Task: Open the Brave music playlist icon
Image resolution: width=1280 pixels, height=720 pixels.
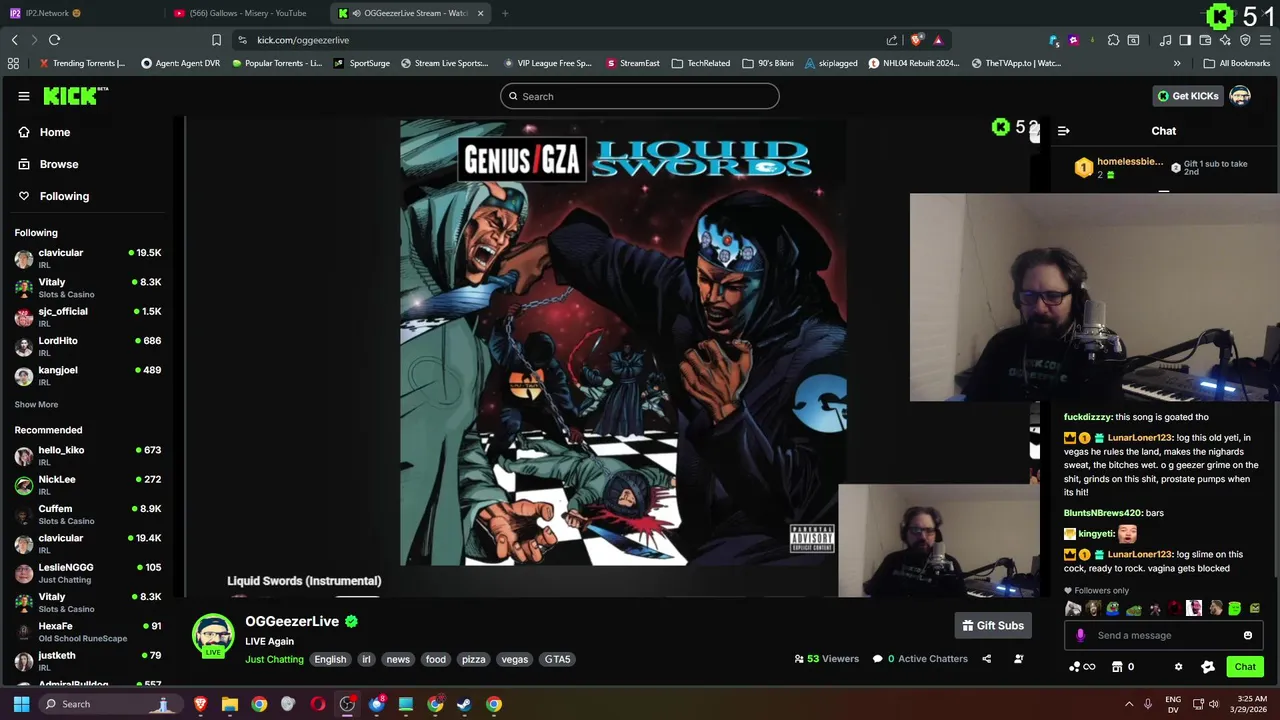Action: [1165, 40]
